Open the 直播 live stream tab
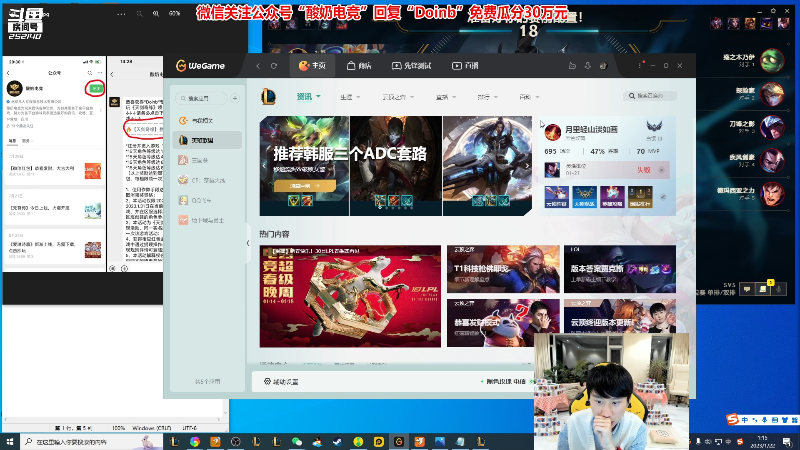 [x=465, y=66]
